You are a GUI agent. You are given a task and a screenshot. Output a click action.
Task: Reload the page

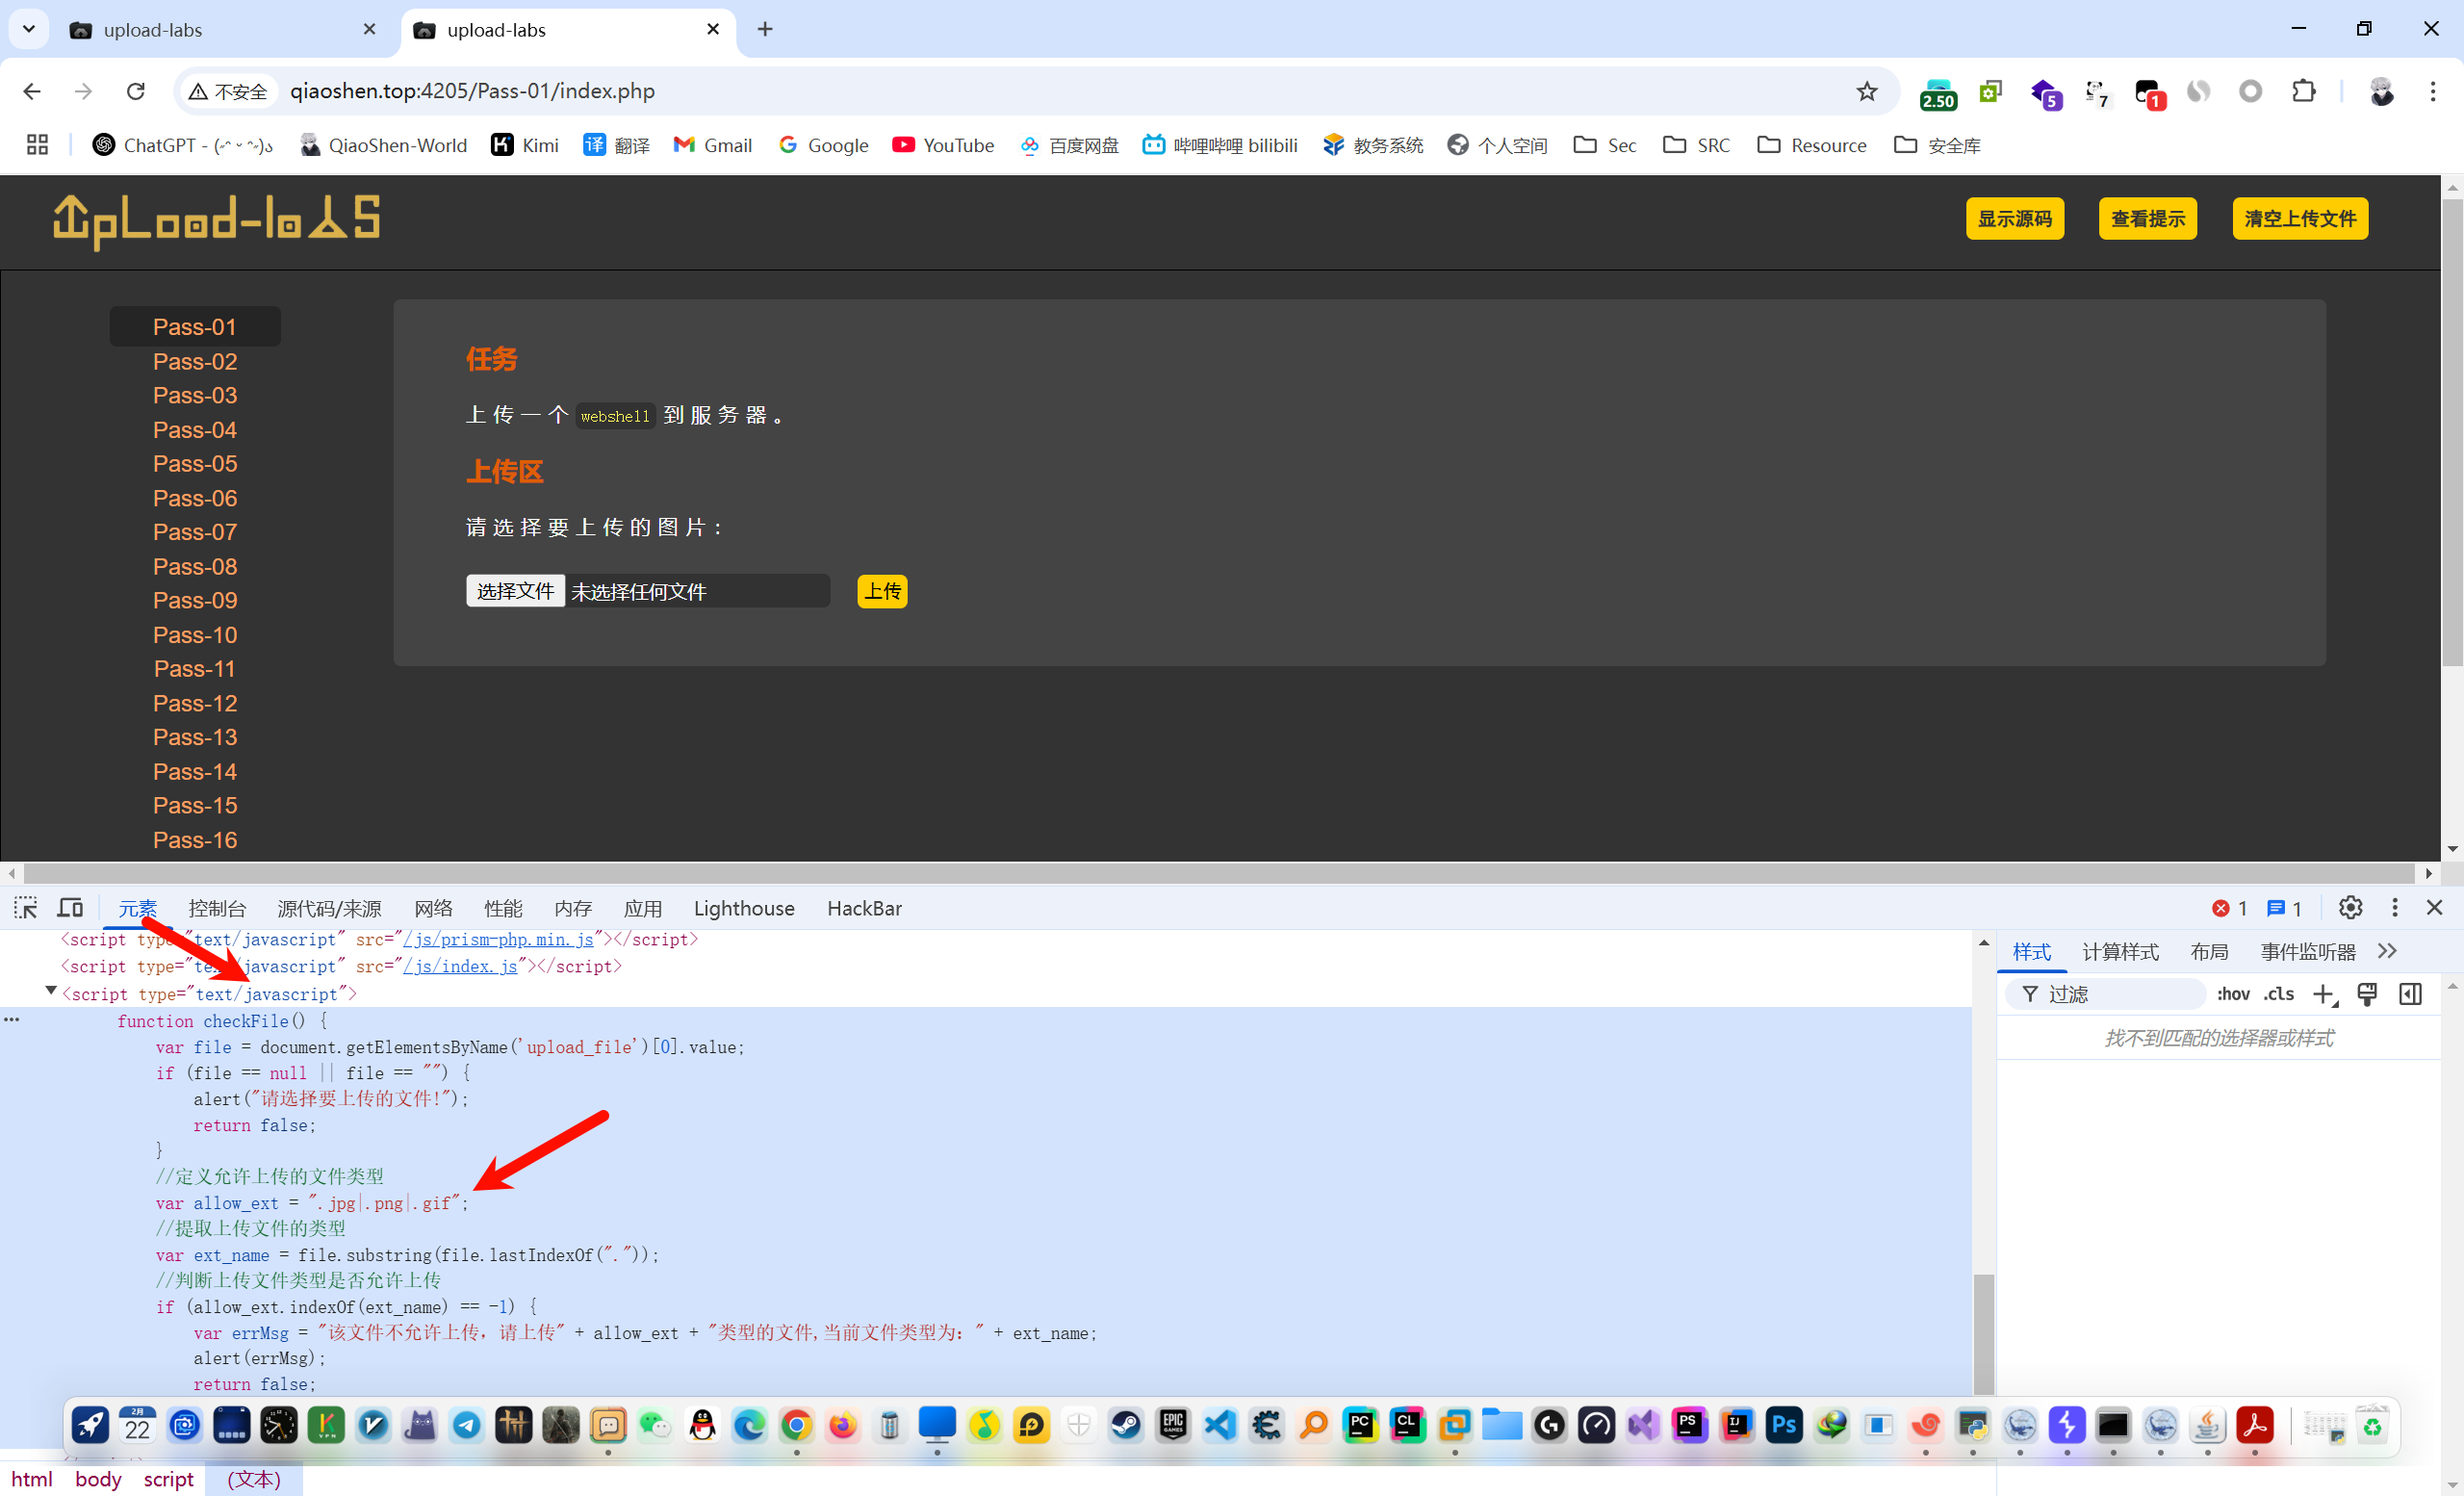(x=136, y=91)
